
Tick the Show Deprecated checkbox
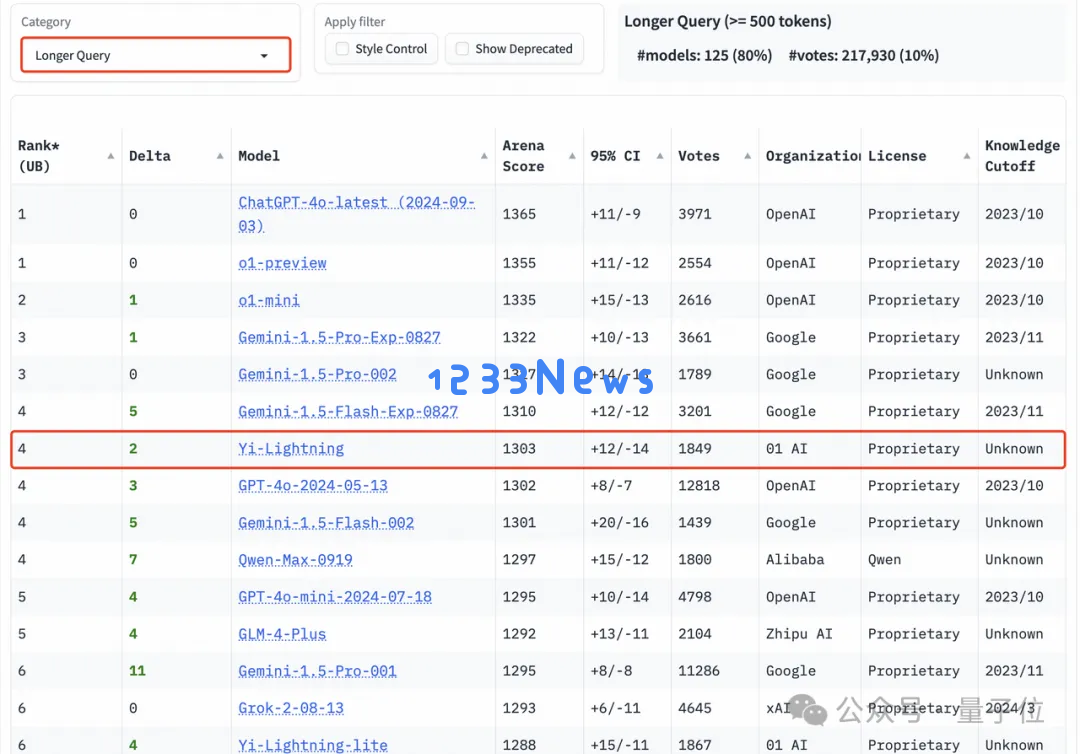(462, 49)
